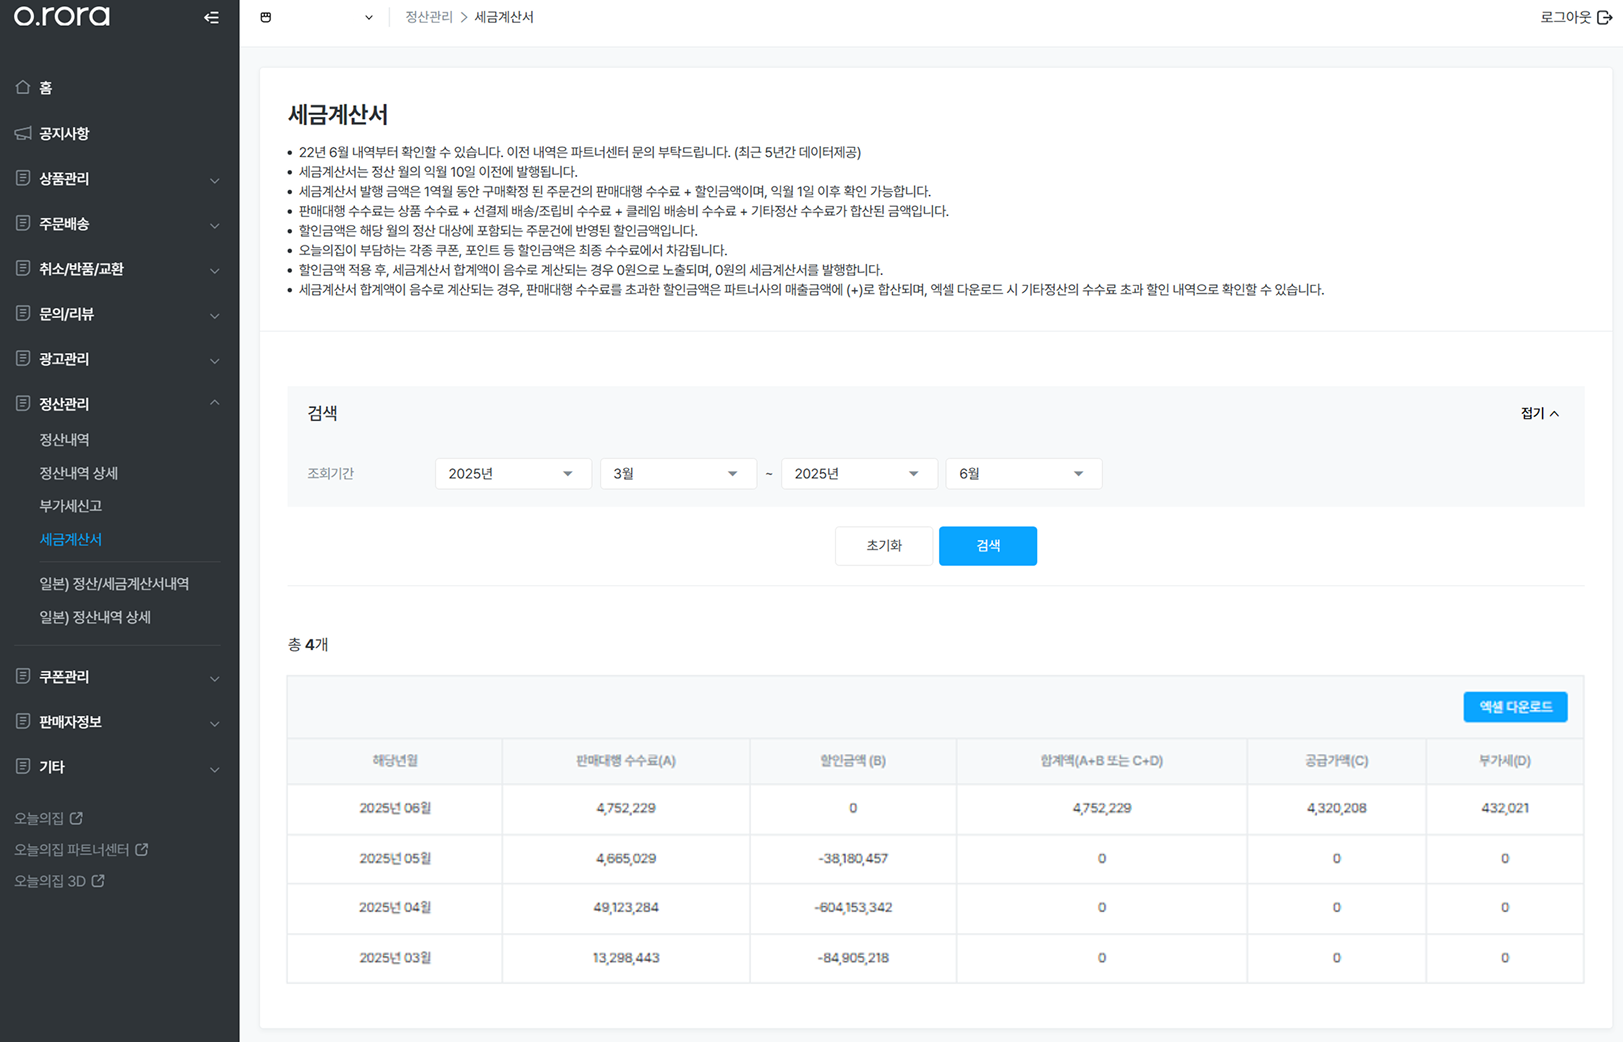Viewport: 1623px width, 1042px height.
Task: Click the 로그아웃 link
Action: [1566, 17]
